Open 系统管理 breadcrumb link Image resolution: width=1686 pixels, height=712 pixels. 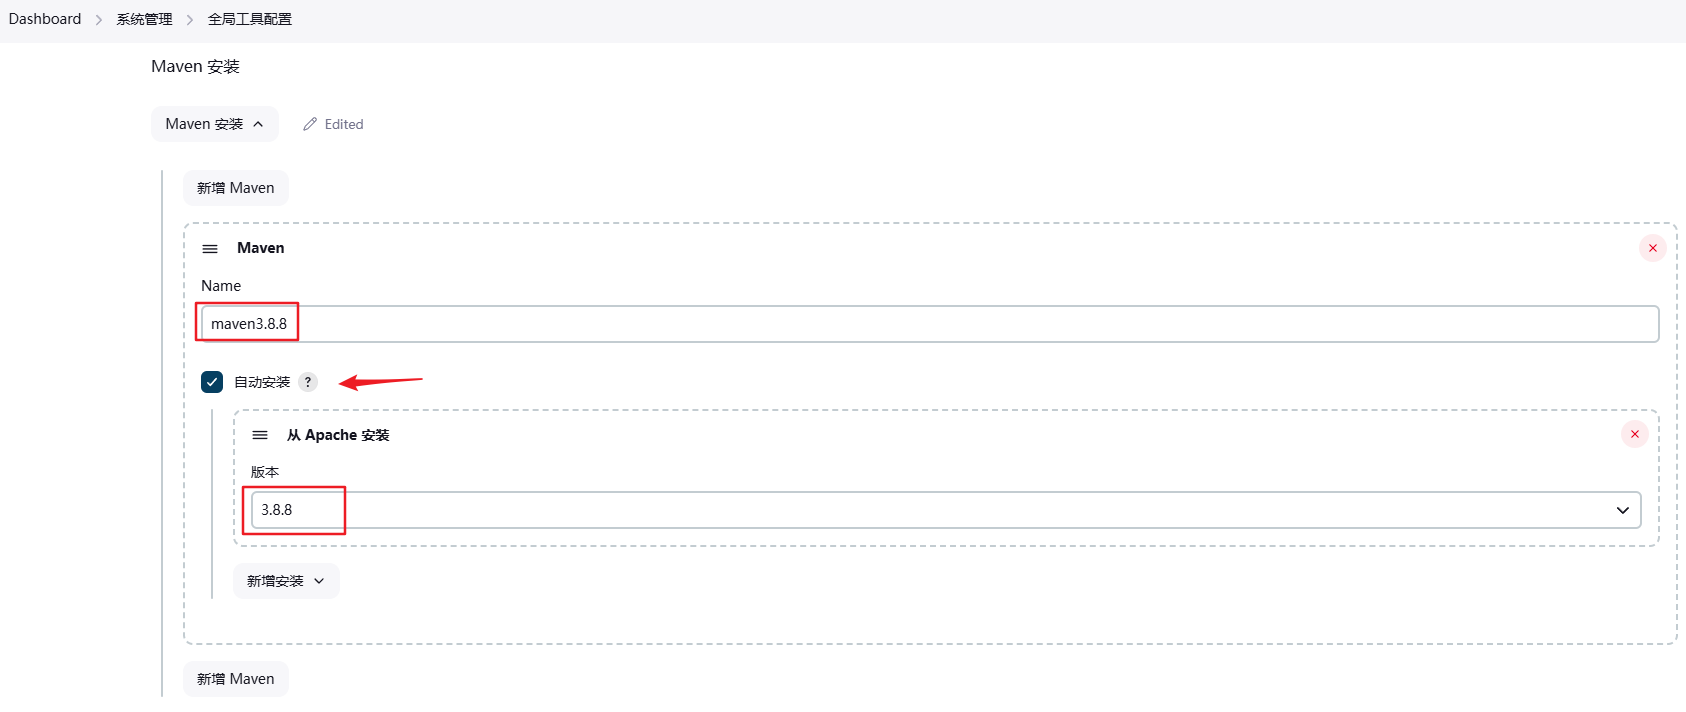[144, 19]
